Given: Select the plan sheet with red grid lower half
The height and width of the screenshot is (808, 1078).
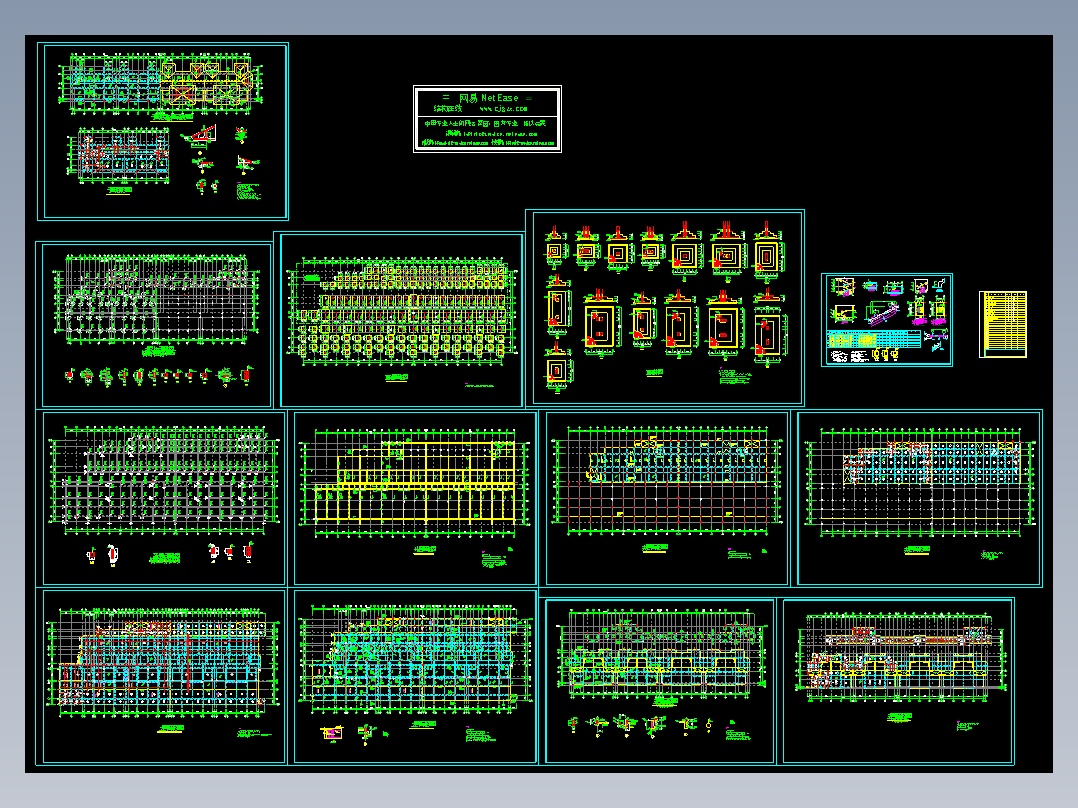Looking at the screenshot, I should 667,499.
